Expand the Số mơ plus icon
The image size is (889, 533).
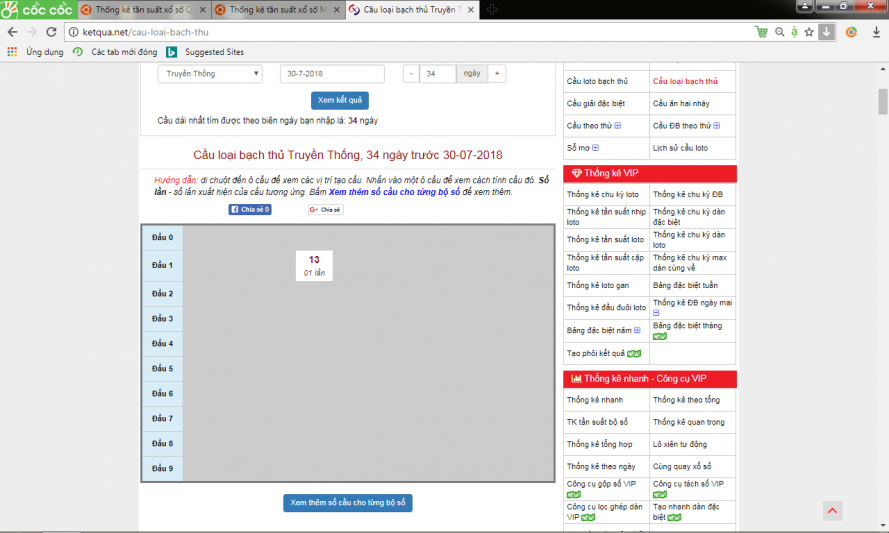tap(597, 148)
